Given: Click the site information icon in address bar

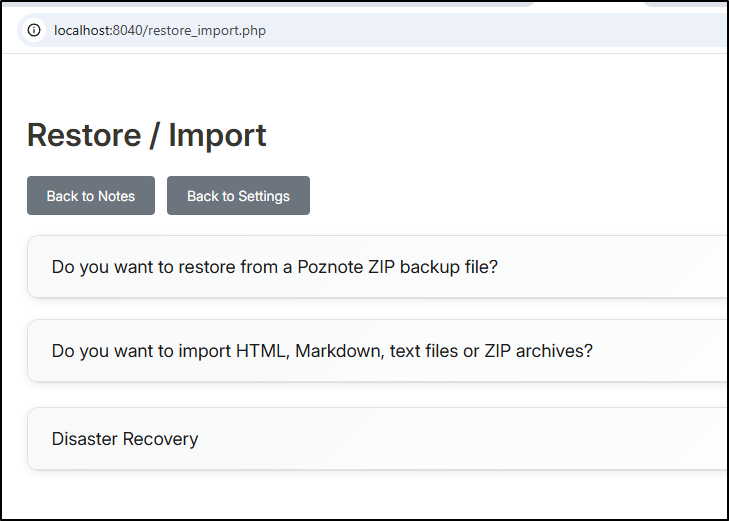Looking at the screenshot, I should (34, 30).
